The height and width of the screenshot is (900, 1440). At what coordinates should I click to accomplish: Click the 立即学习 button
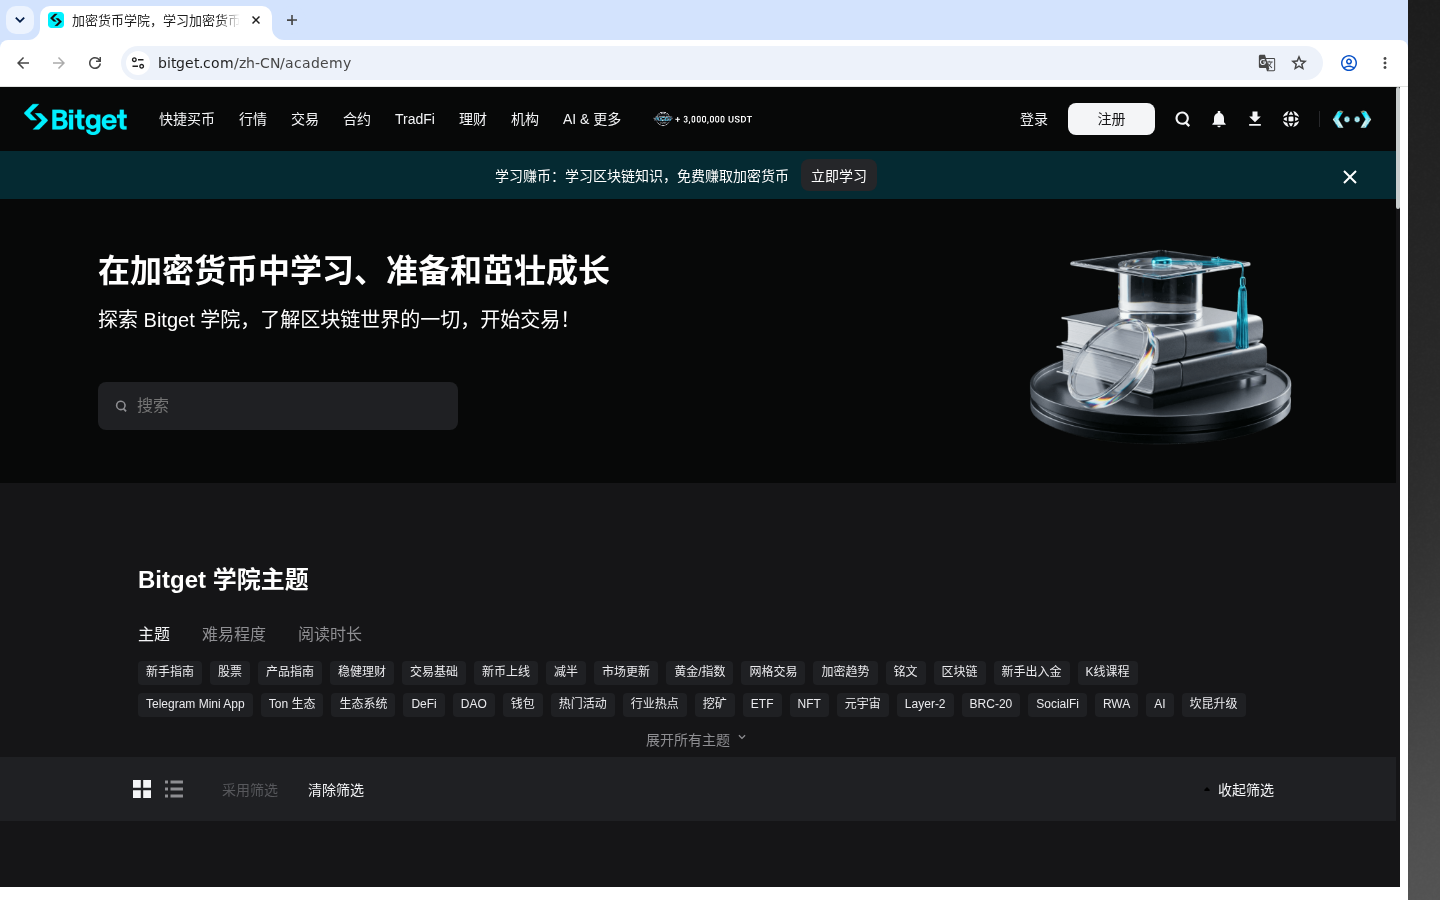[839, 176]
